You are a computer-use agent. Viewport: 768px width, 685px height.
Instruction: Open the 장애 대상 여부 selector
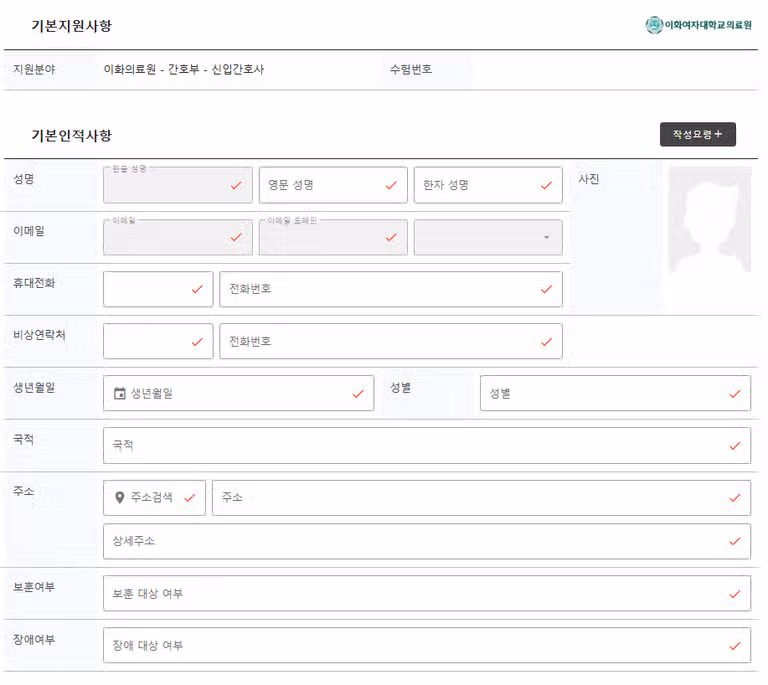coord(427,645)
